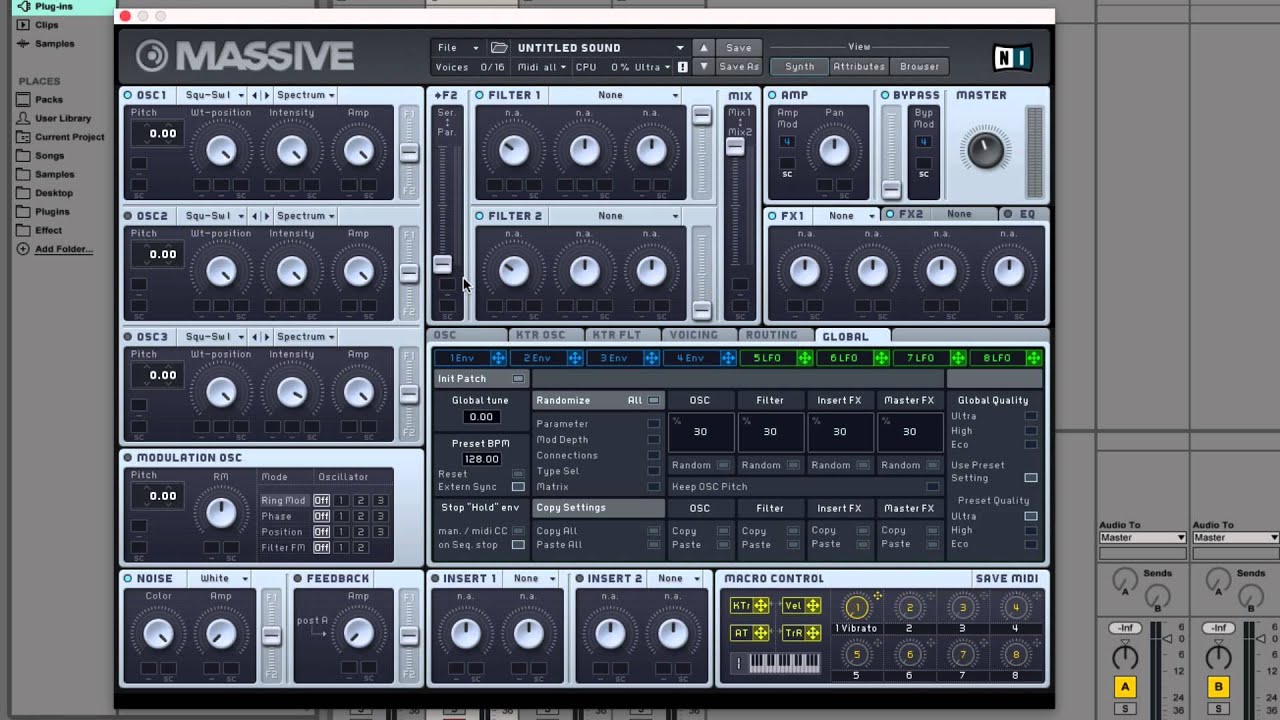Toggle OSC2 power button
The height and width of the screenshot is (720, 1280).
pyautogui.click(x=128, y=216)
